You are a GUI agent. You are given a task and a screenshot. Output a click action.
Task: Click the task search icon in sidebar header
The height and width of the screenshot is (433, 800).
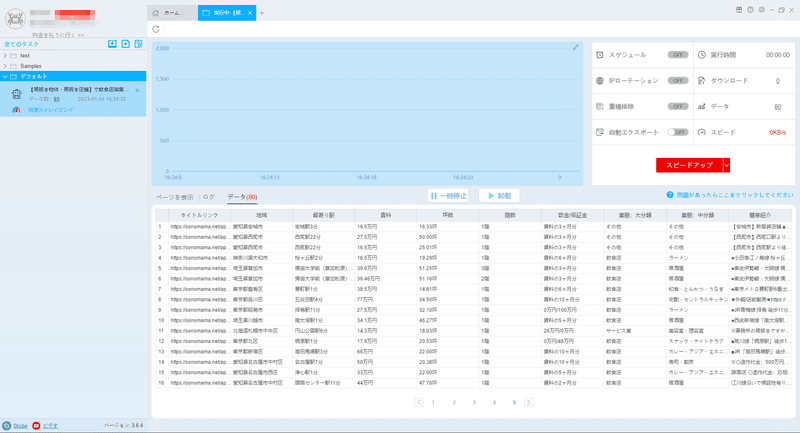click(x=138, y=44)
